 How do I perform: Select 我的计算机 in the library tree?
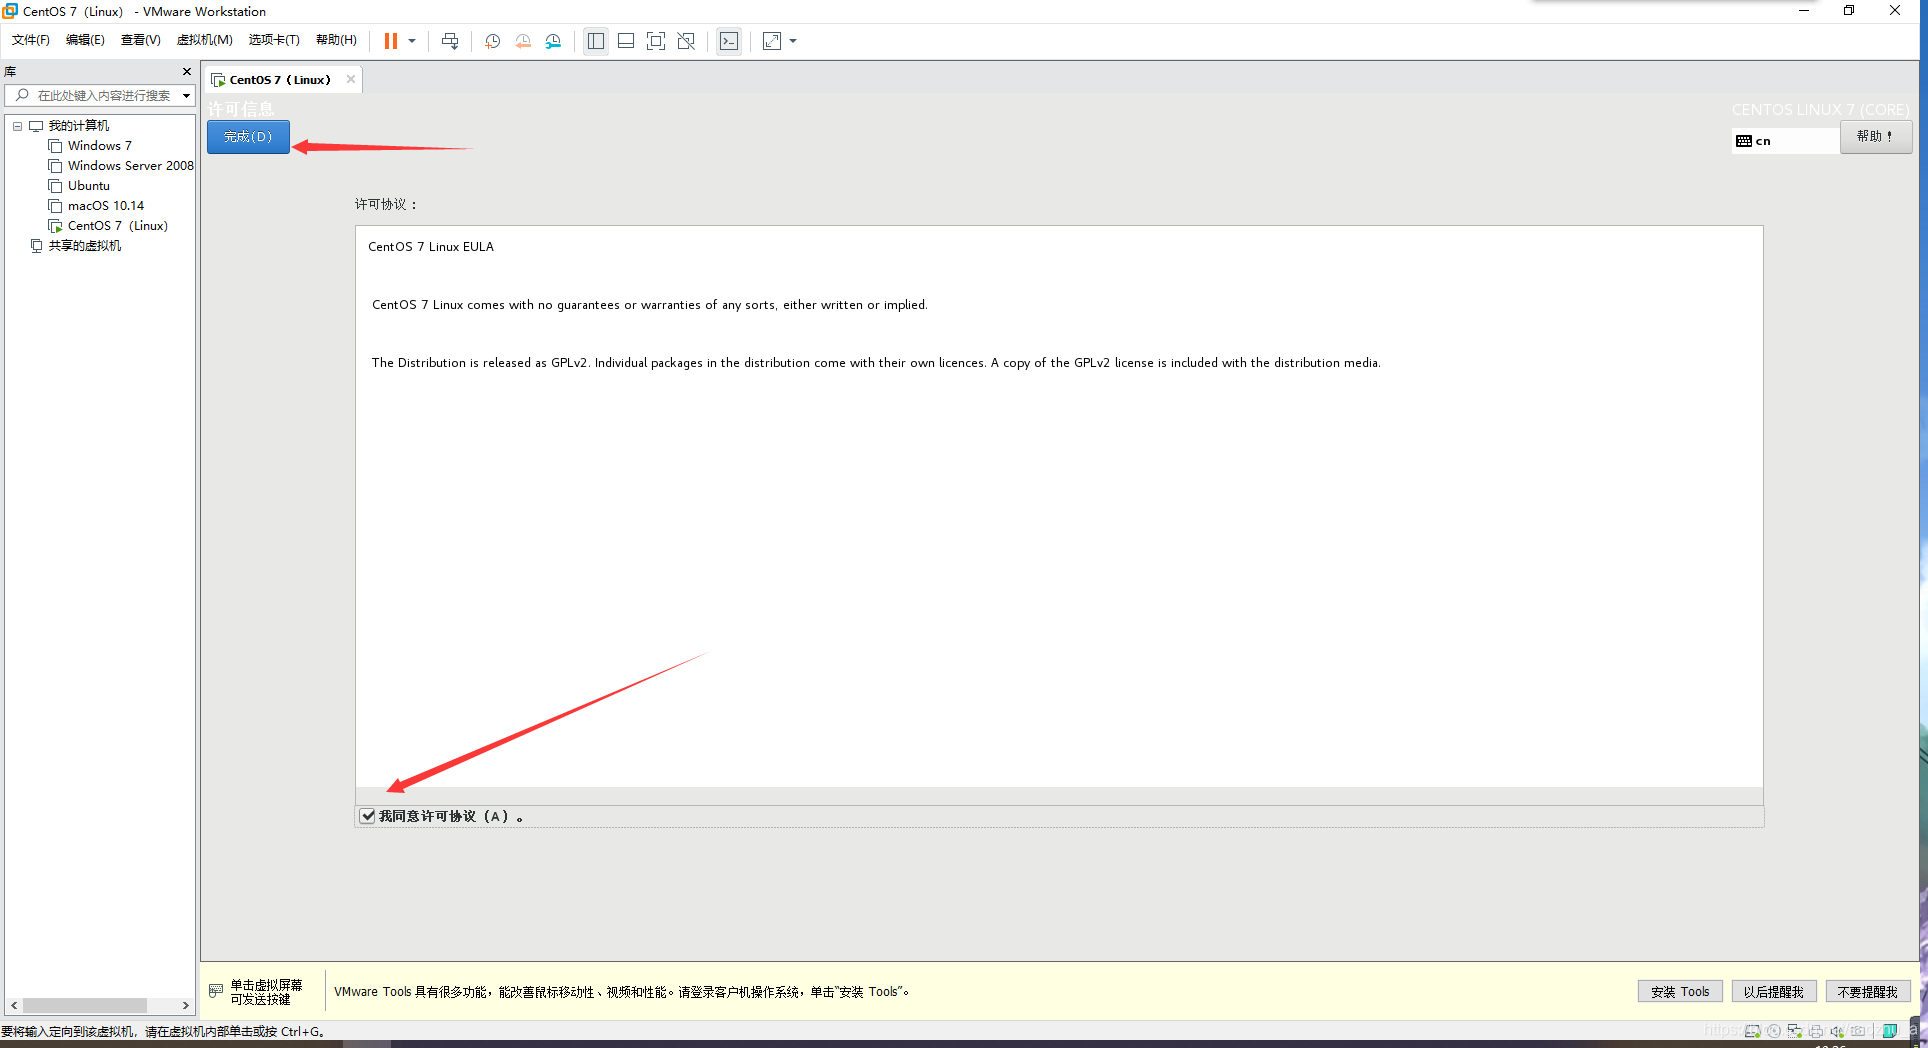pyautogui.click(x=79, y=126)
